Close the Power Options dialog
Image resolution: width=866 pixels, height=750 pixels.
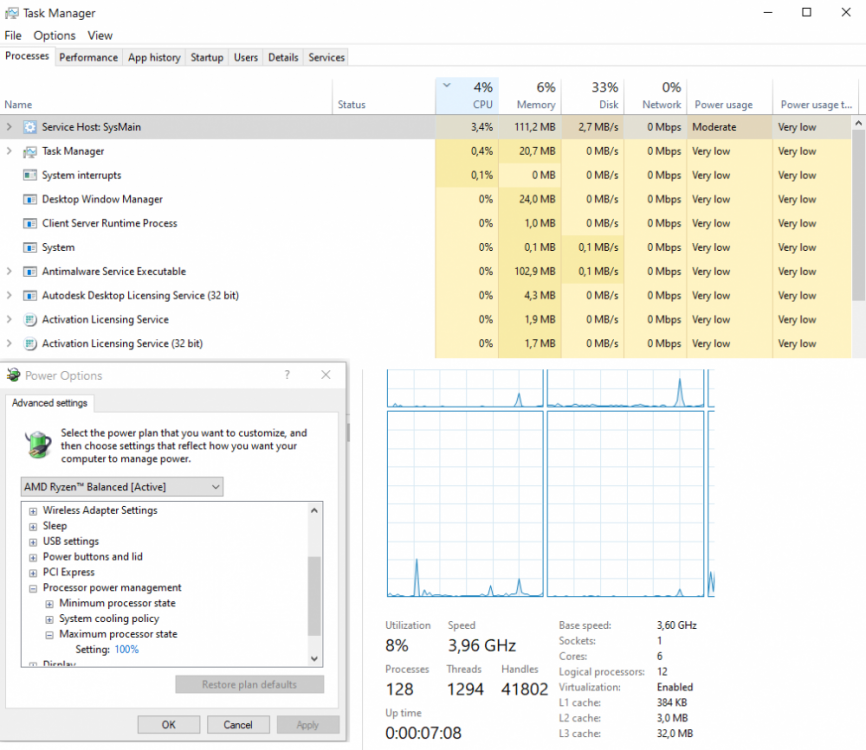(326, 375)
